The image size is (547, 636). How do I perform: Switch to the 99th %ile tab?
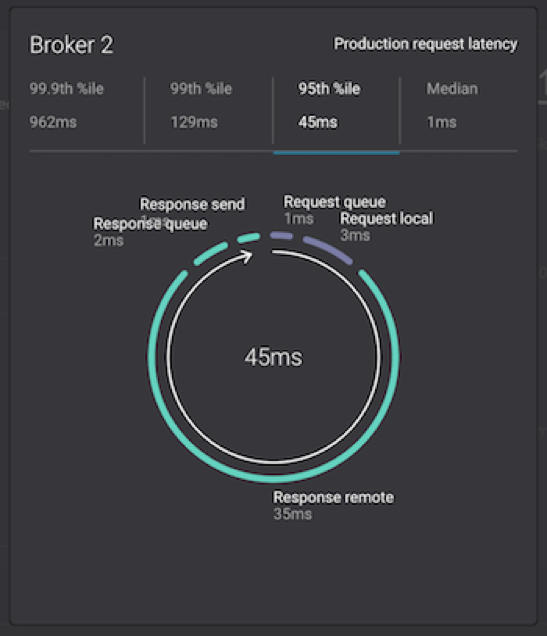208,106
